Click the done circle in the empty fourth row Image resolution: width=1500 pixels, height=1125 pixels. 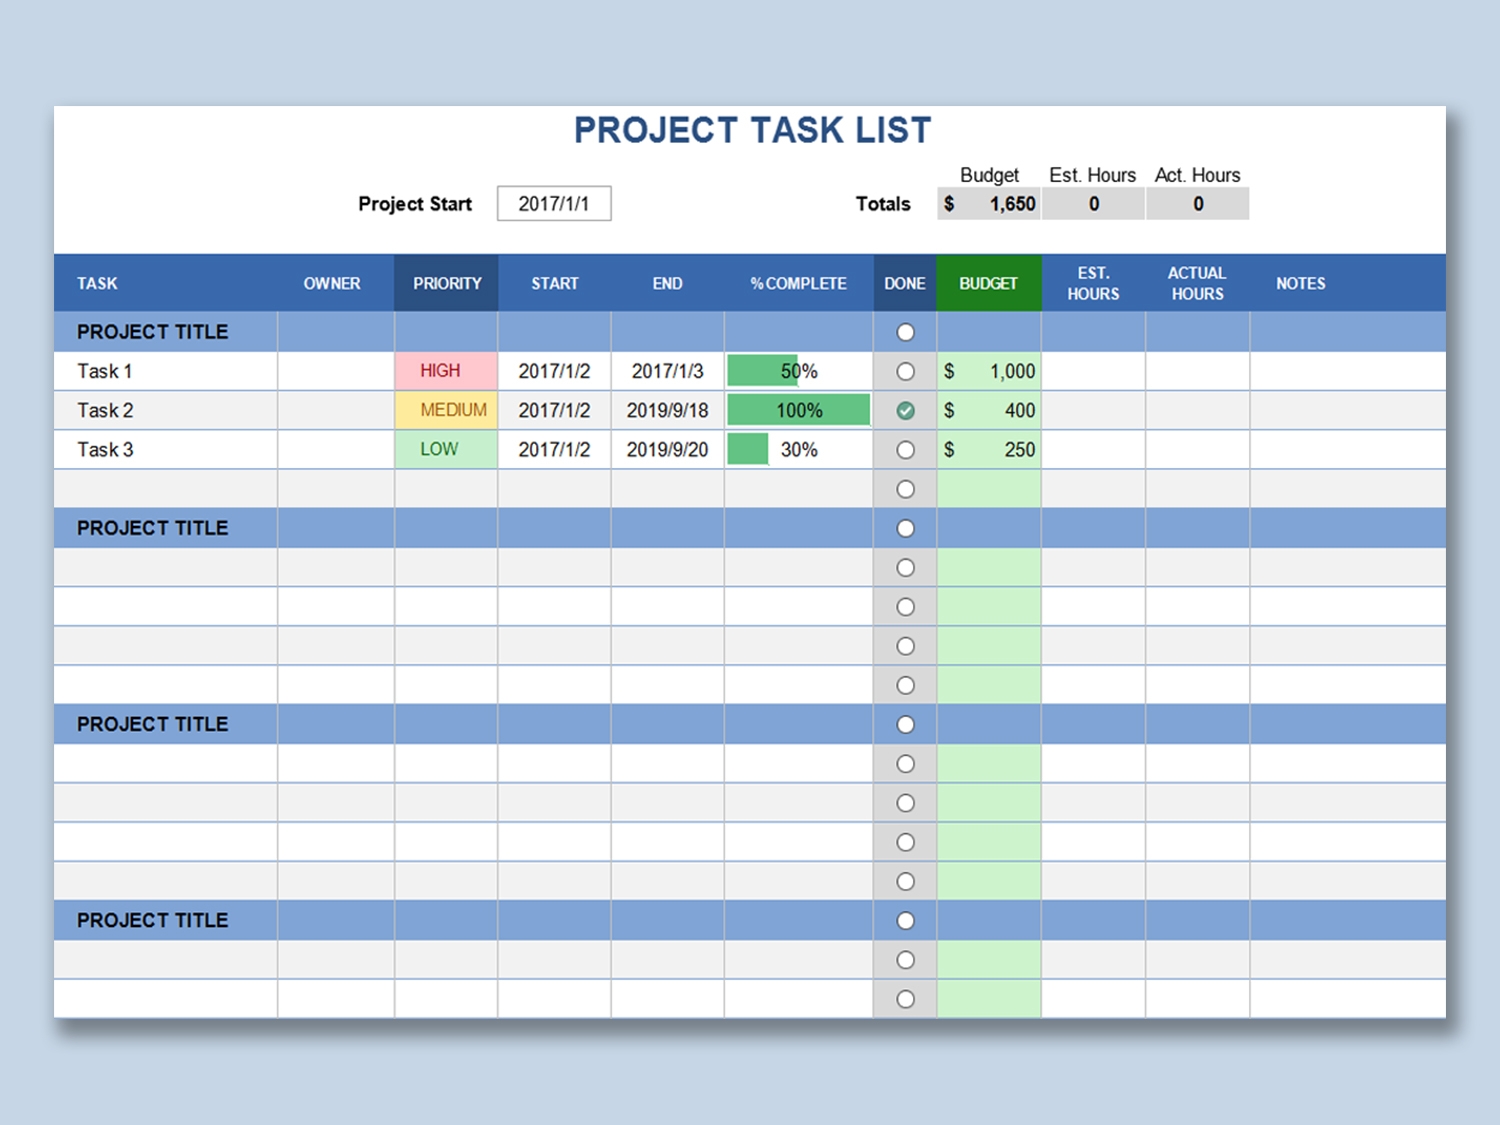coord(905,489)
